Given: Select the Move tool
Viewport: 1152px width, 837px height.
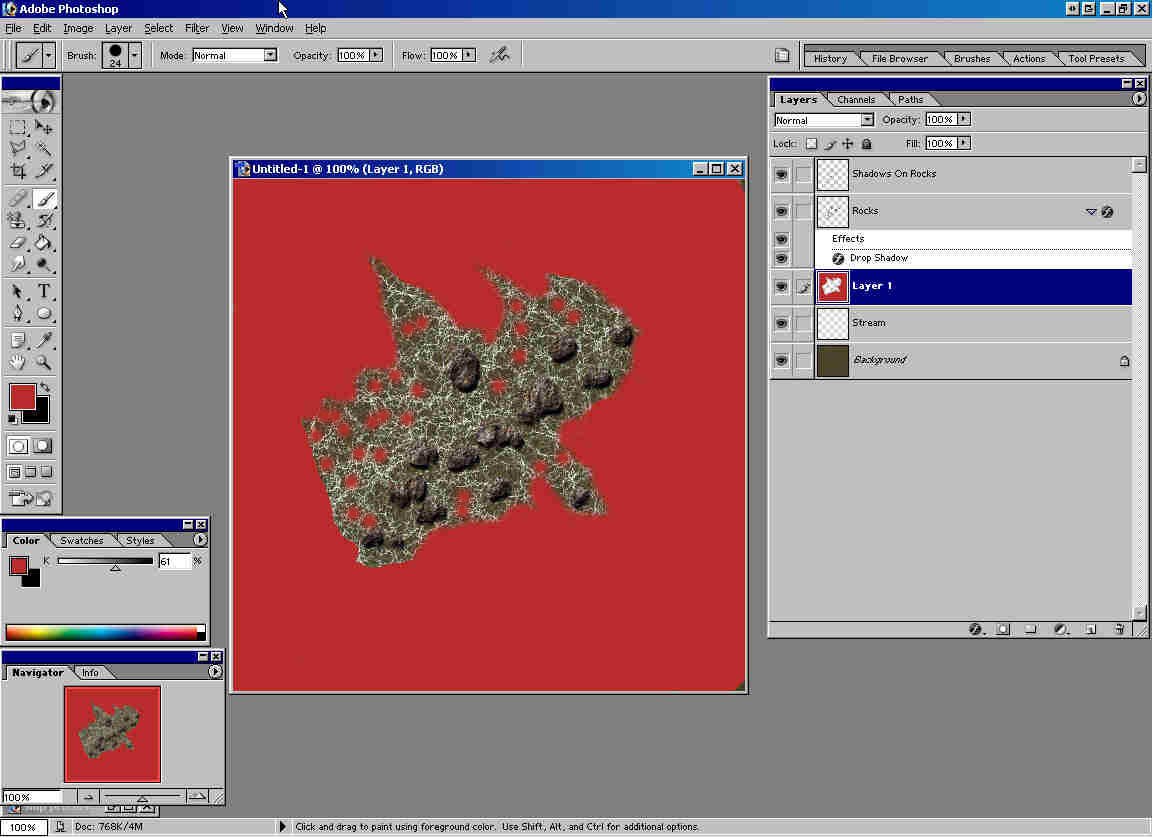Looking at the screenshot, I should point(44,127).
